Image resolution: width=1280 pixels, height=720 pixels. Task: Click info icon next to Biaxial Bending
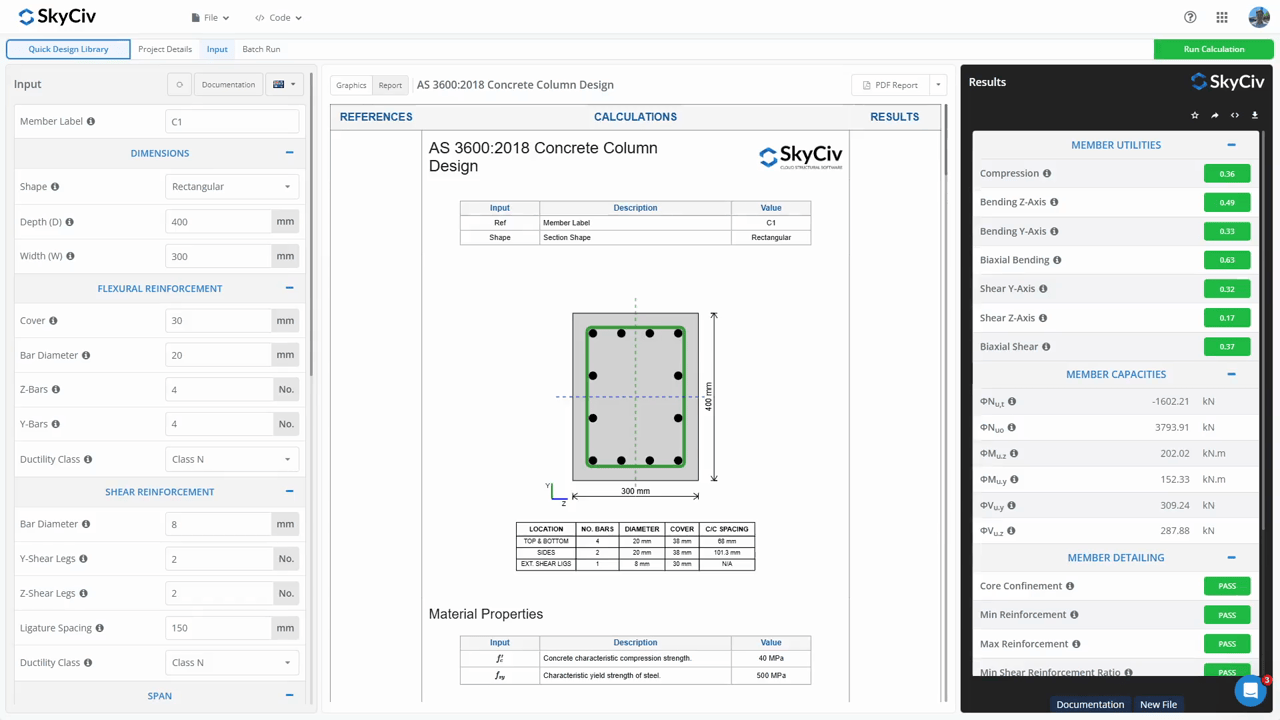coord(1057,260)
